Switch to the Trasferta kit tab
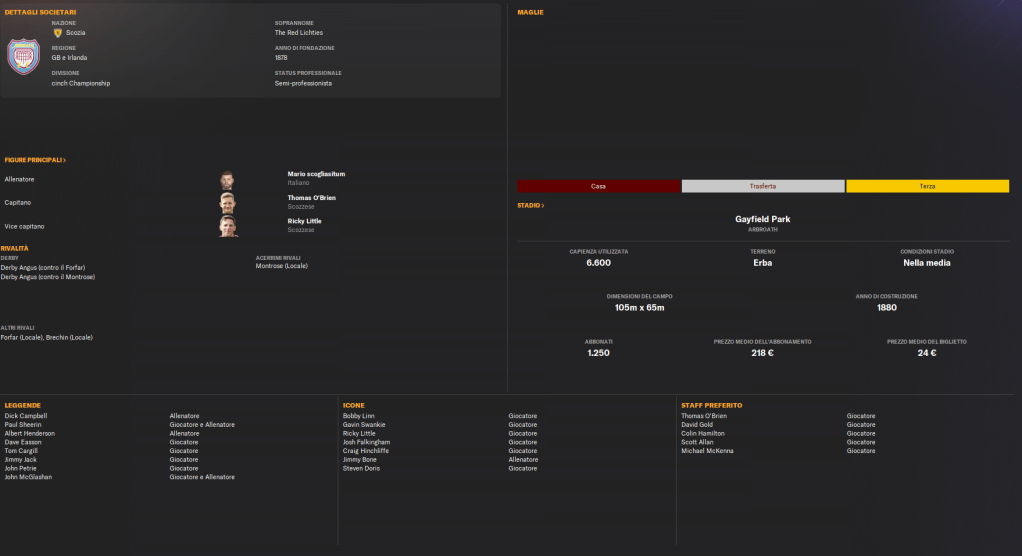This screenshot has height=556, width=1022. tap(763, 186)
